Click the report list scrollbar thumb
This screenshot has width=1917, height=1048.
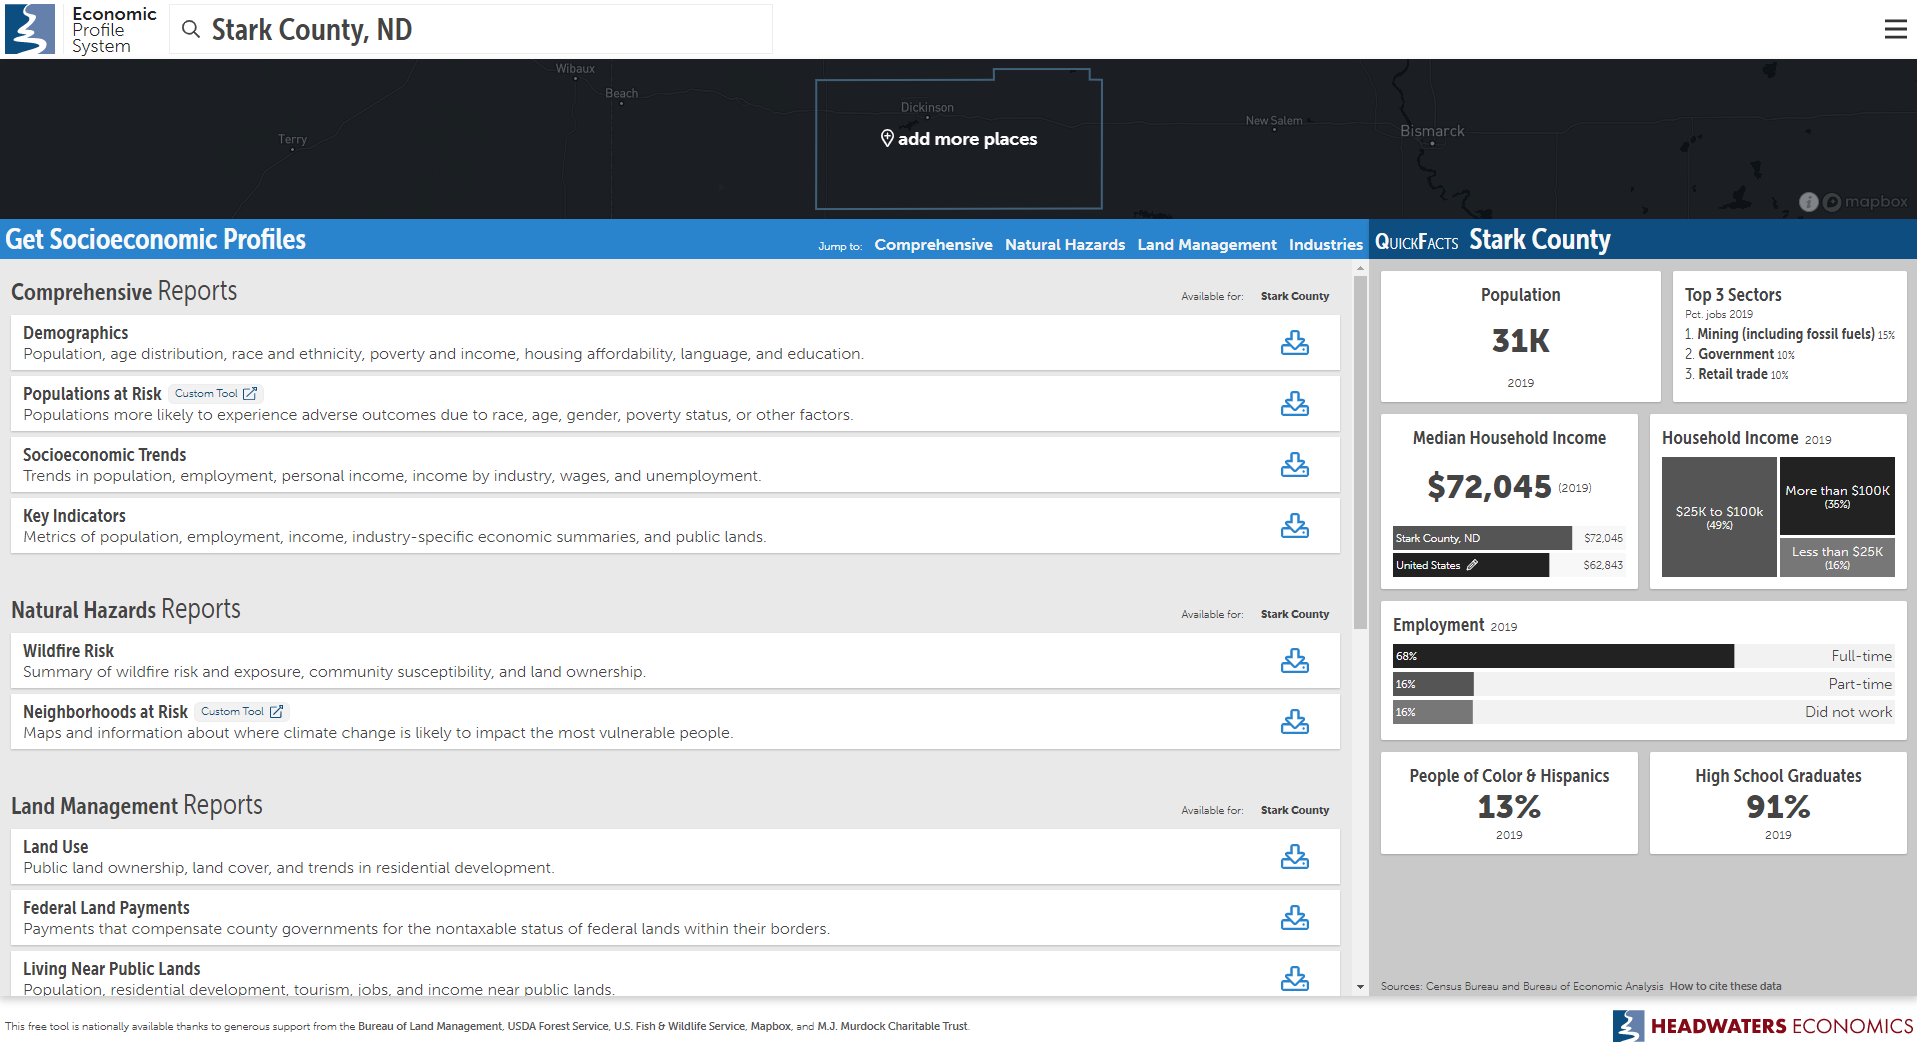pos(1360,452)
